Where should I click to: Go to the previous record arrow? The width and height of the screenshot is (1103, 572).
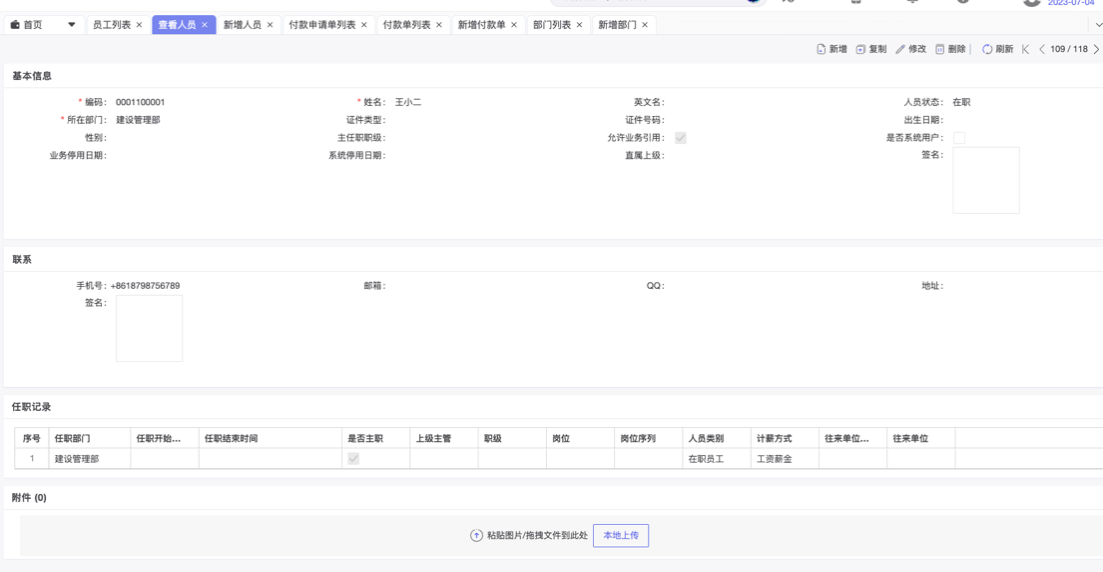pyautogui.click(x=1042, y=49)
